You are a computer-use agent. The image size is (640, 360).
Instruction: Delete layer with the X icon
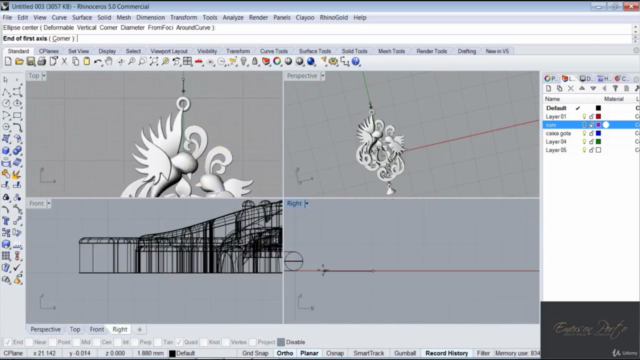pyautogui.click(x=571, y=89)
